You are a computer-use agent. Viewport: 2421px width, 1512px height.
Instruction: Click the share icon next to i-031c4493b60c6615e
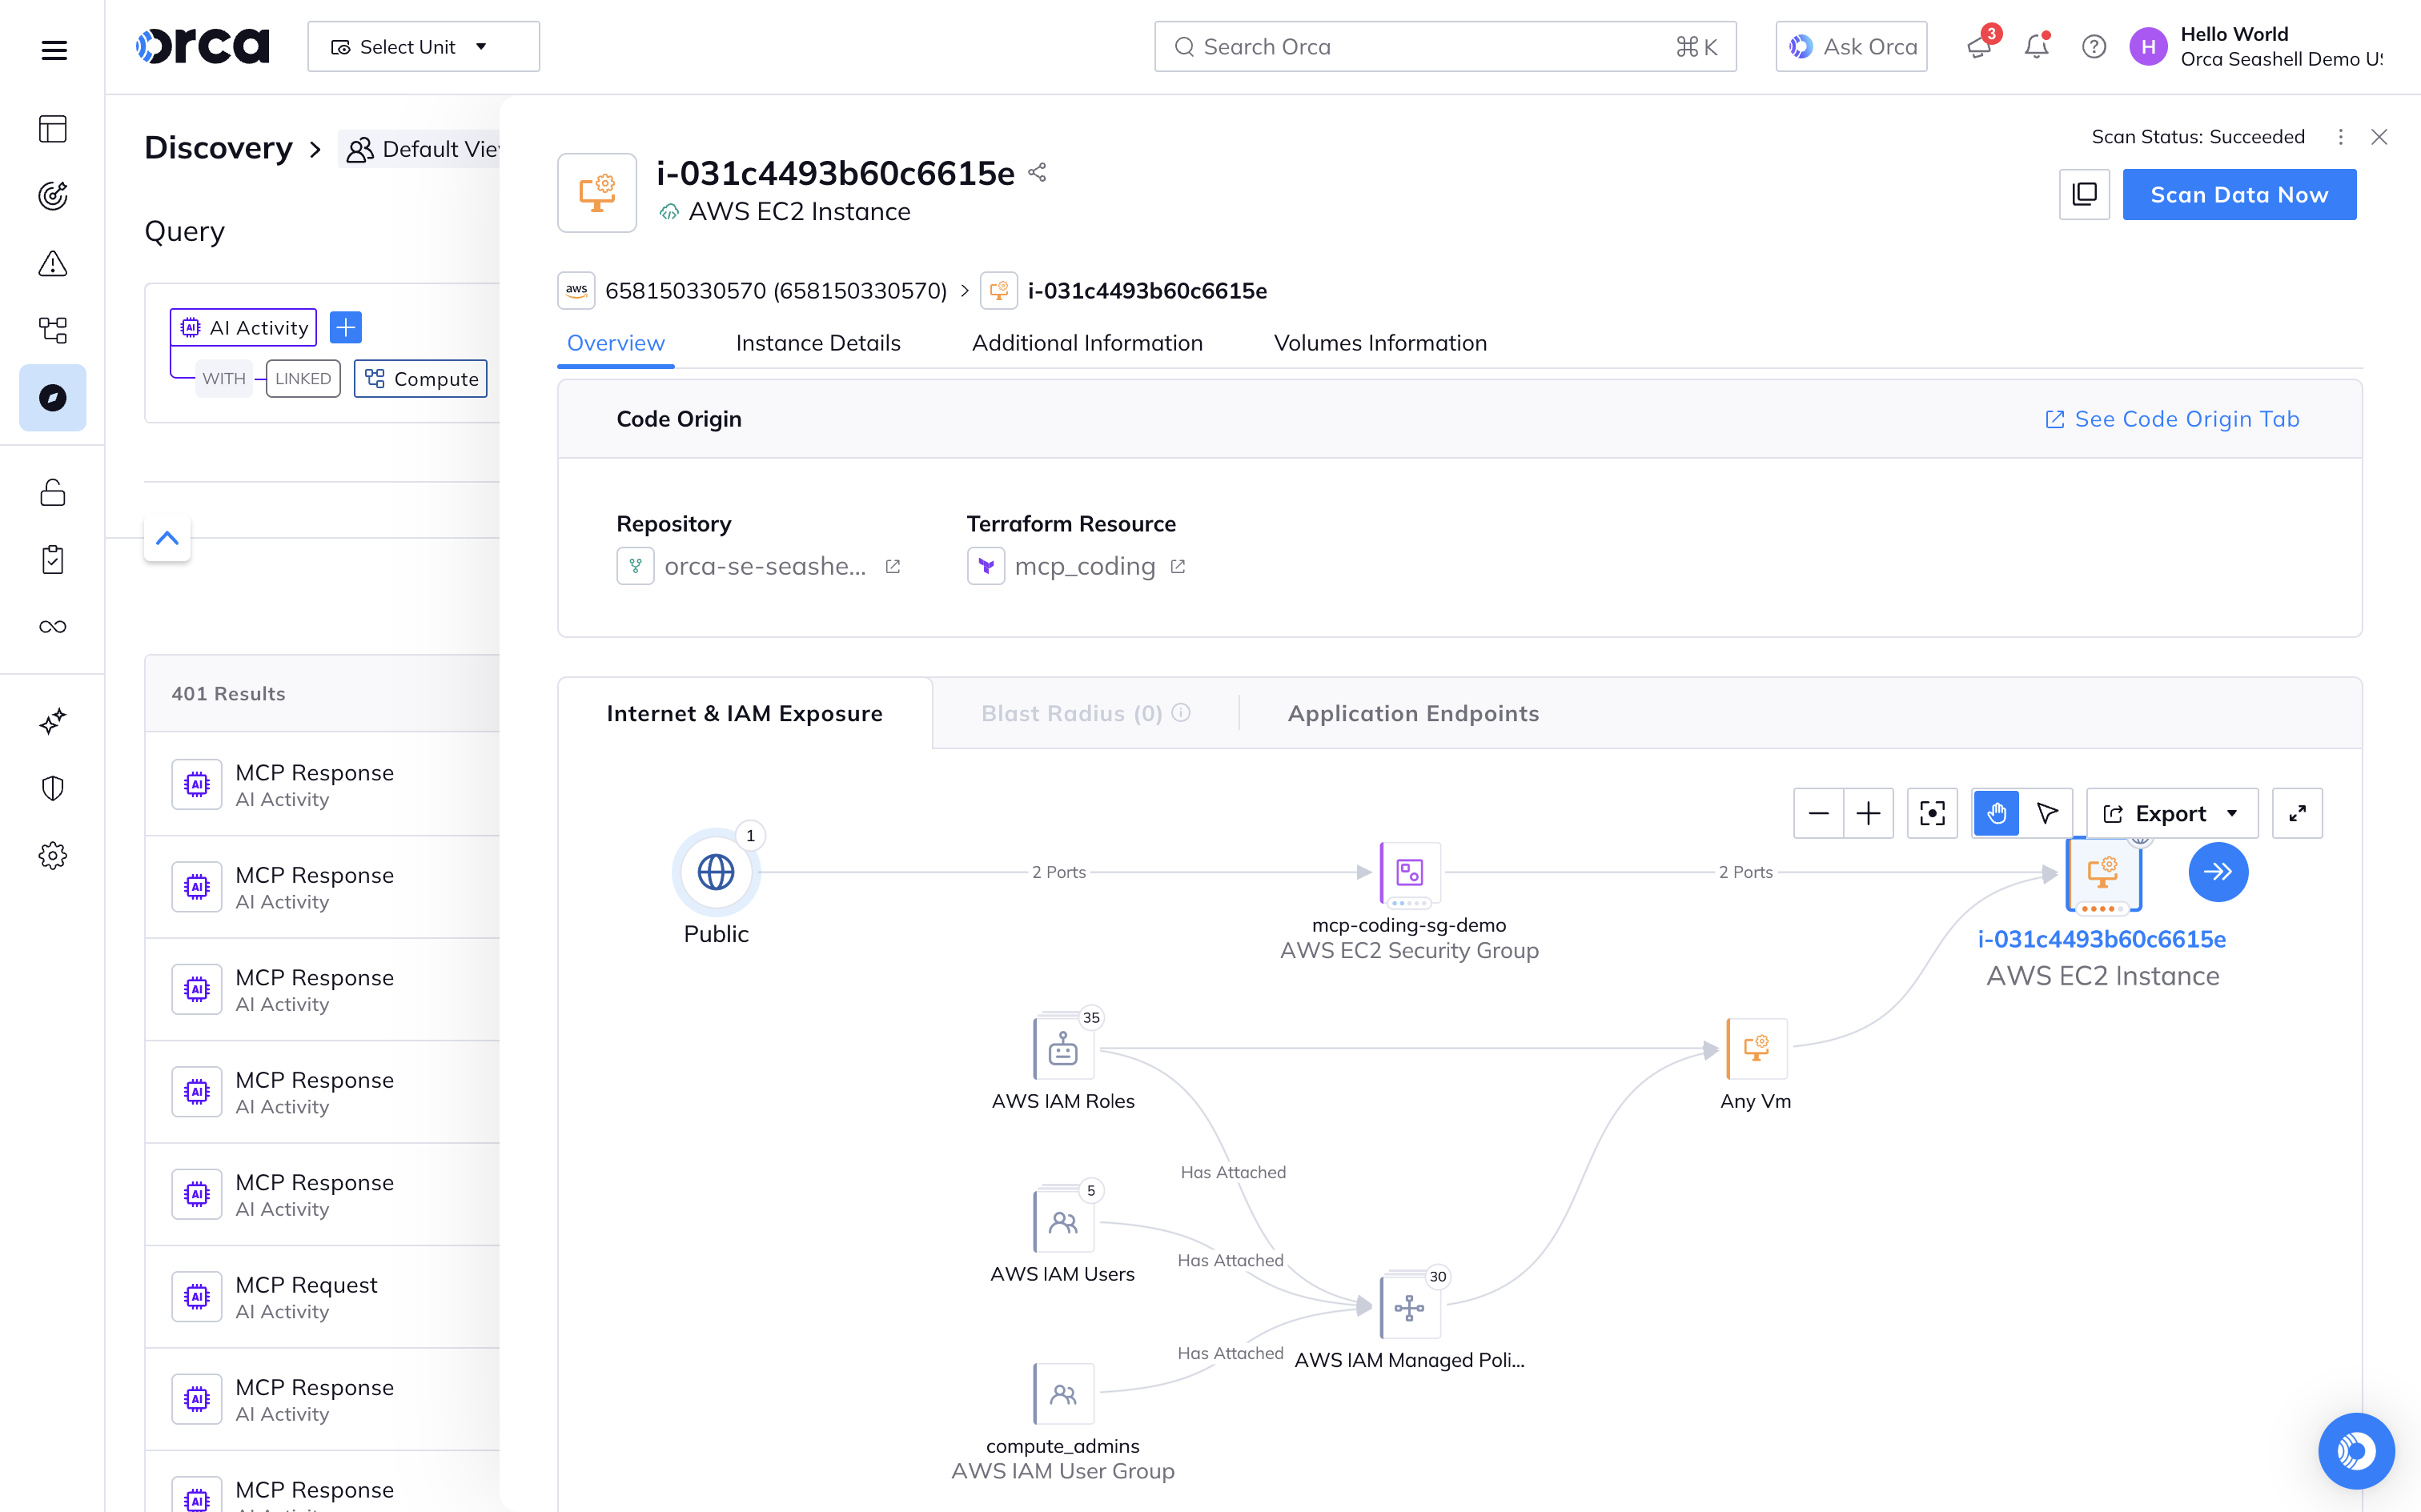tap(1037, 172)
